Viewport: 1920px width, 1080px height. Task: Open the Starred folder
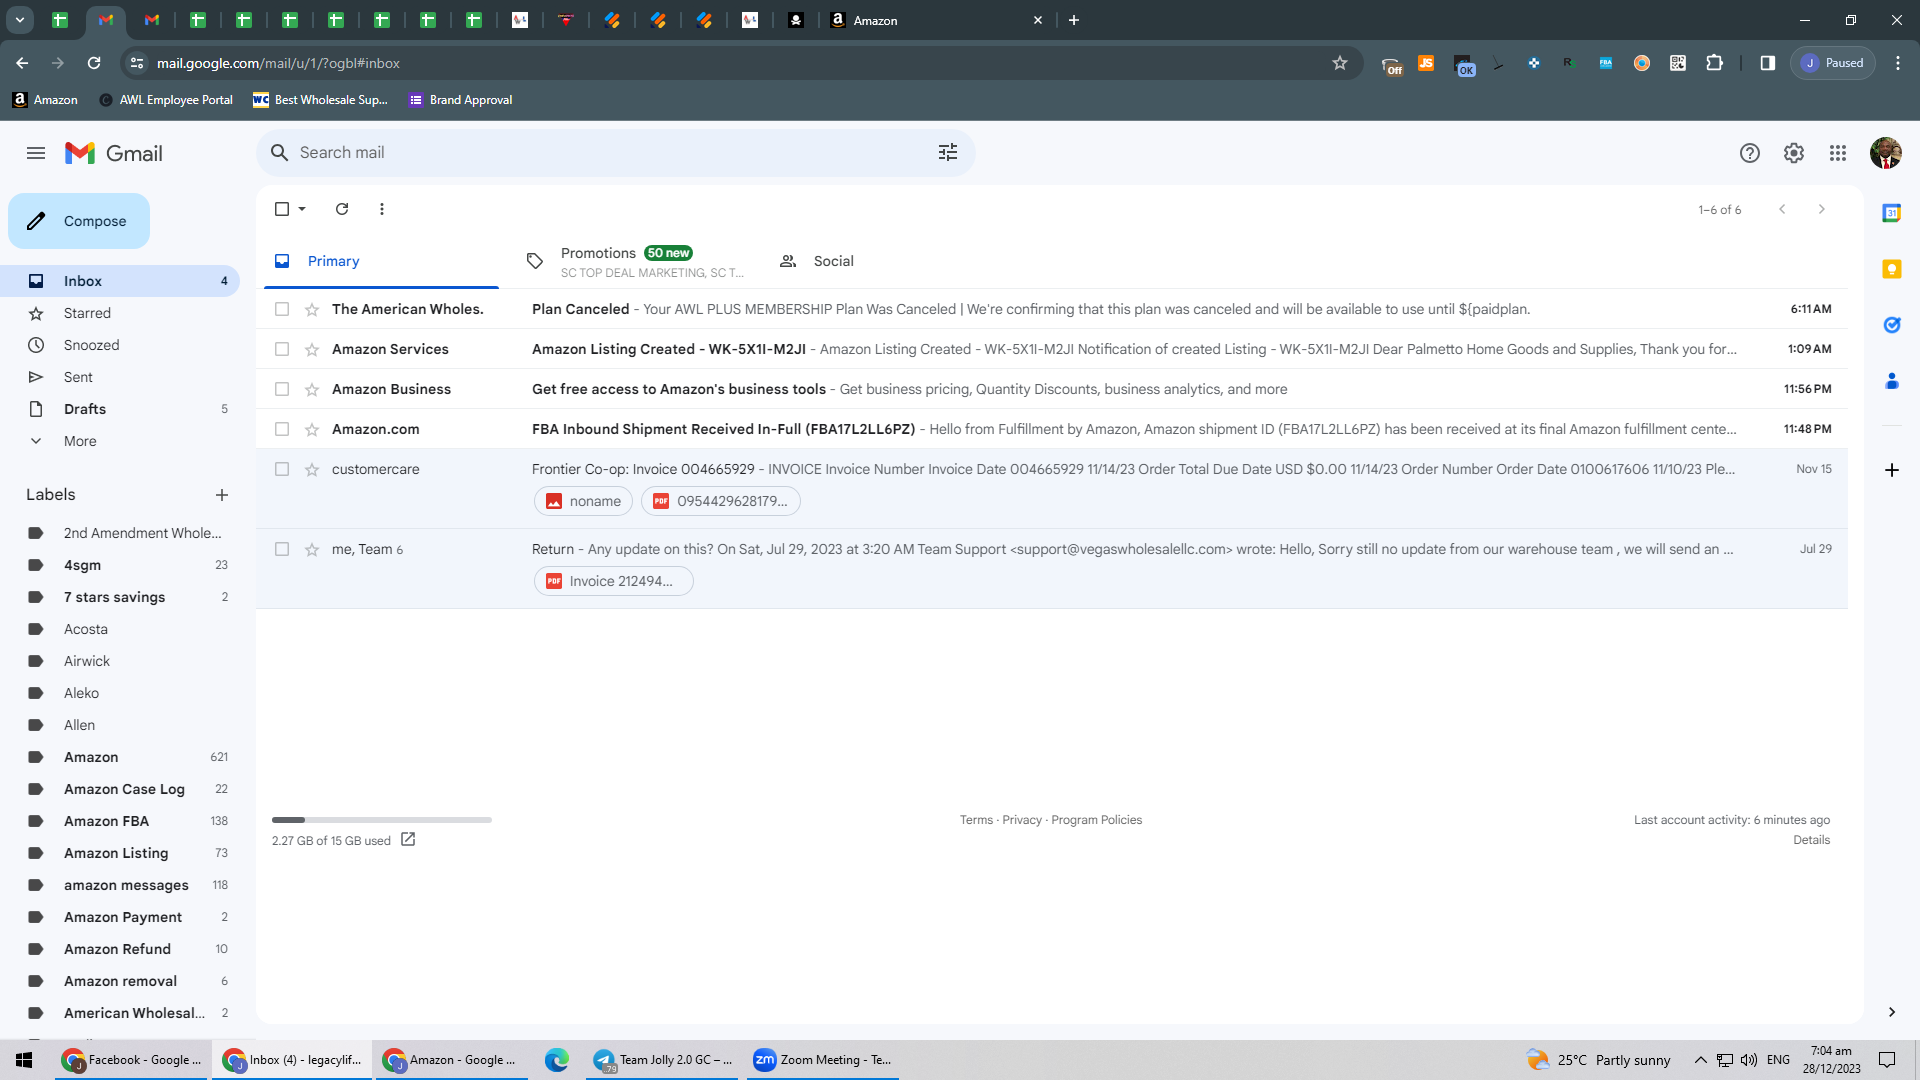tap(120, 313)
